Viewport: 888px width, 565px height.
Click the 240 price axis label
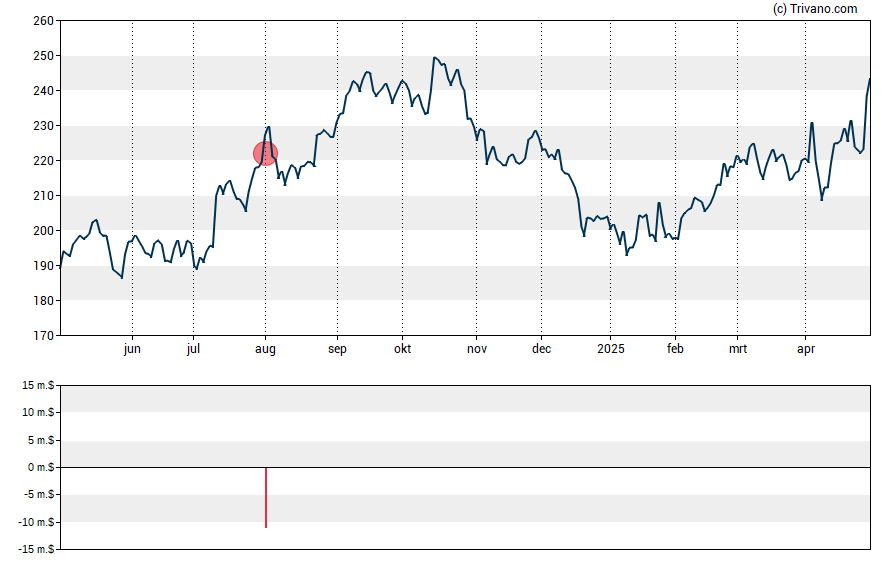44,91
